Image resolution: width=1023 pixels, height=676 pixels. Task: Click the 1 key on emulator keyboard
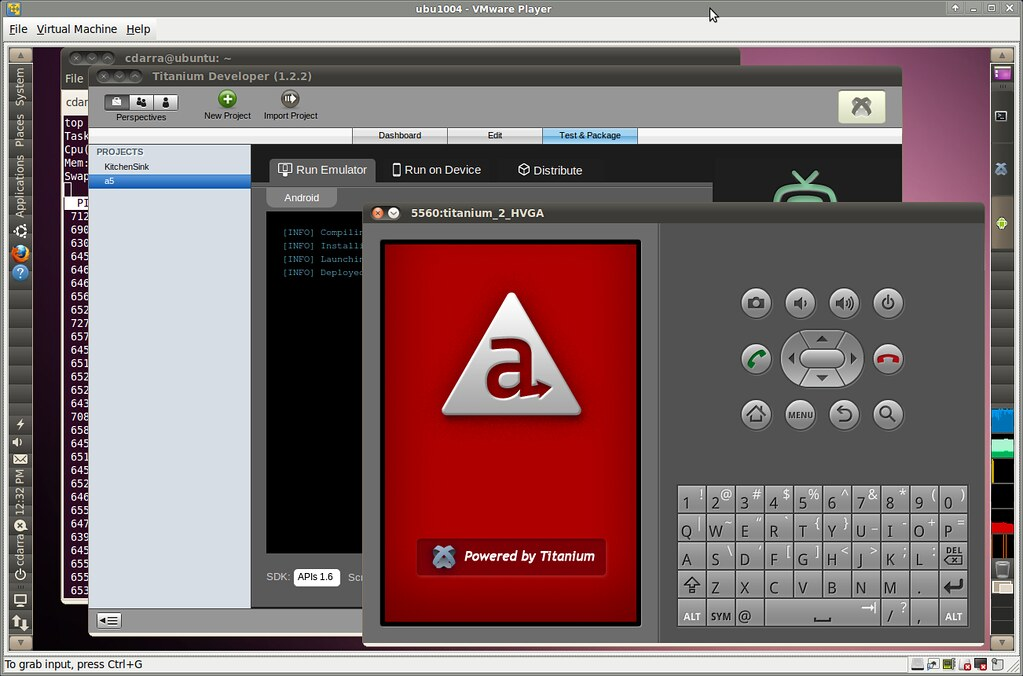tap(692, 500)
